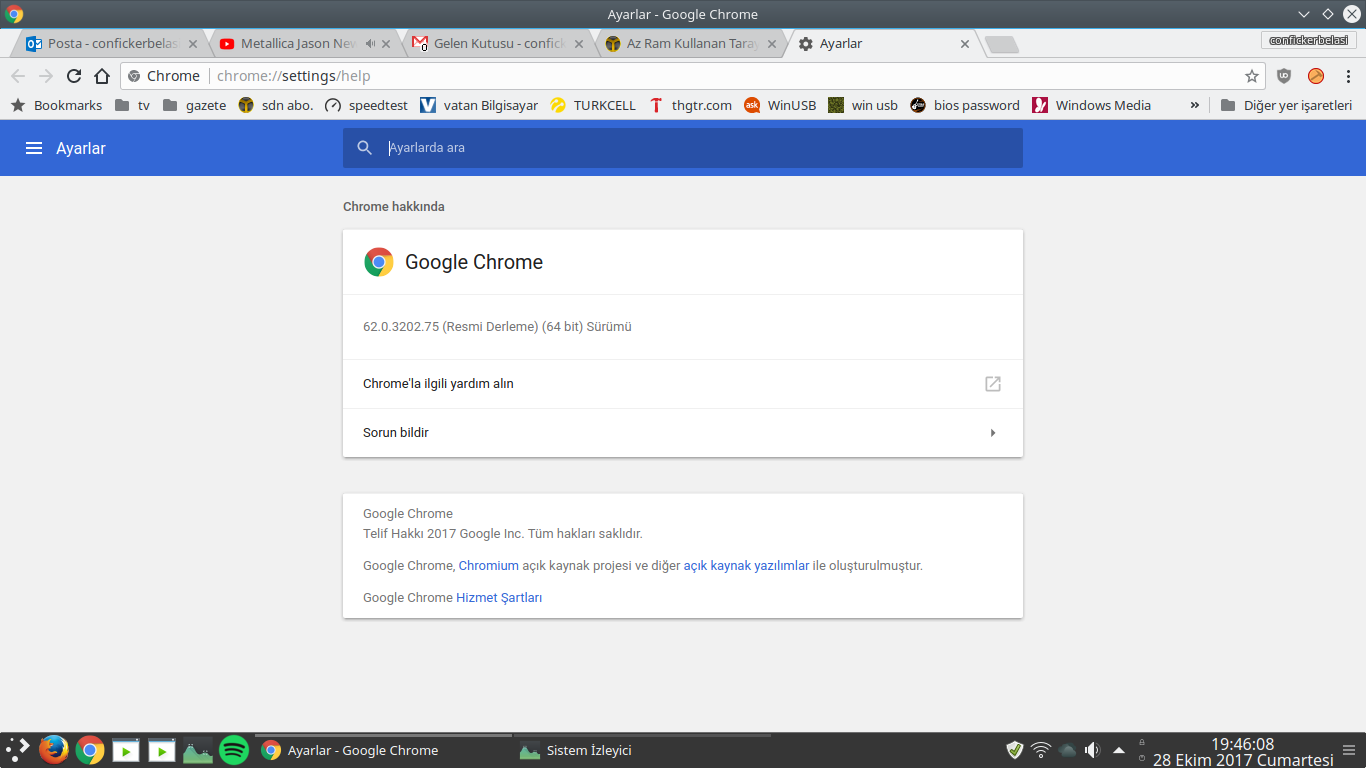Viewport: 1366px width, 768px height.
Task: Open the TURKCELL bookmark
Action: pos(593,105)
